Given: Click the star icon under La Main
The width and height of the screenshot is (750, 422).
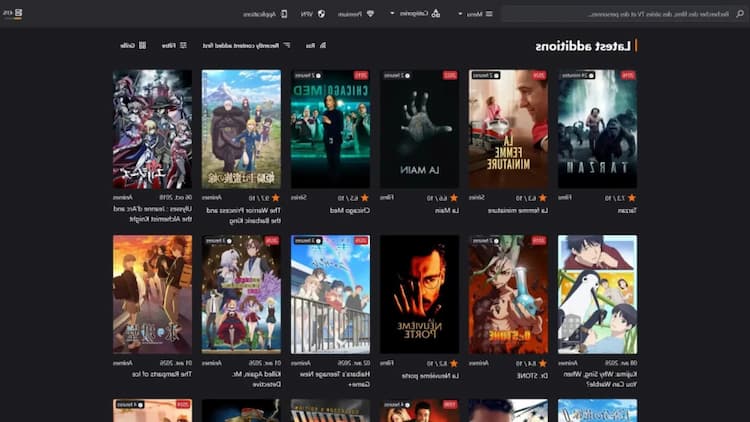Looking at the screenshot, I should 454,198.
